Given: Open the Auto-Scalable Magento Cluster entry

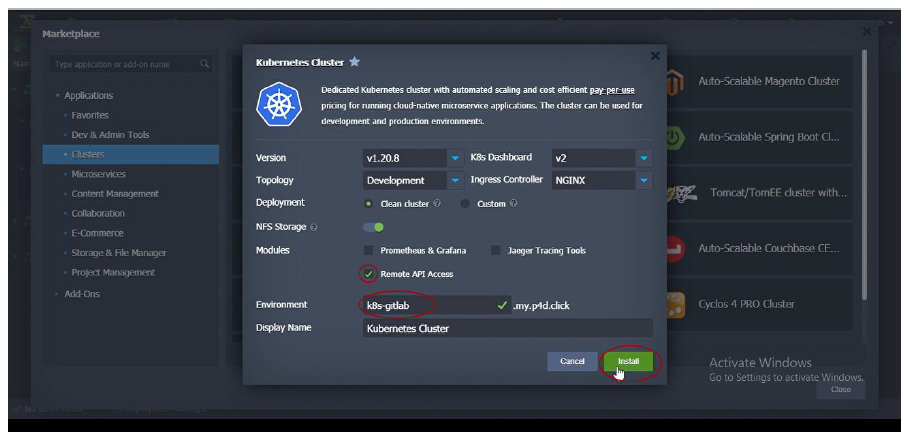Looking at the screenshot, I should point(759,82).
